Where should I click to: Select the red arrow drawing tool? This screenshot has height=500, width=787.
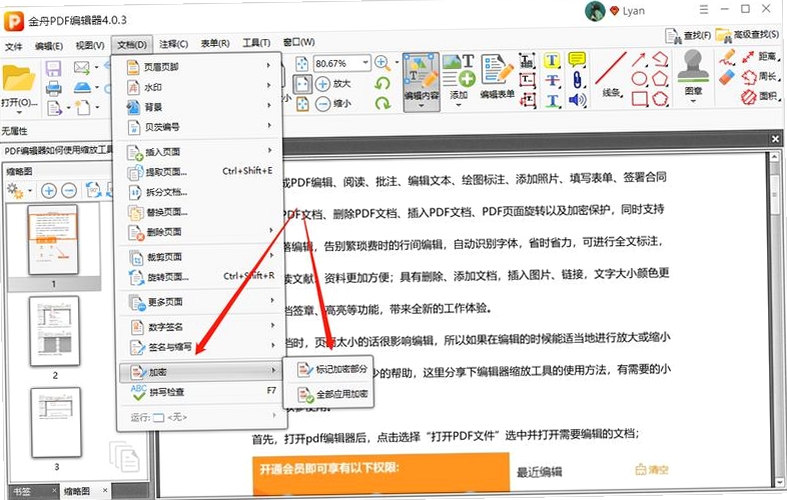click(x=639, y=60)
